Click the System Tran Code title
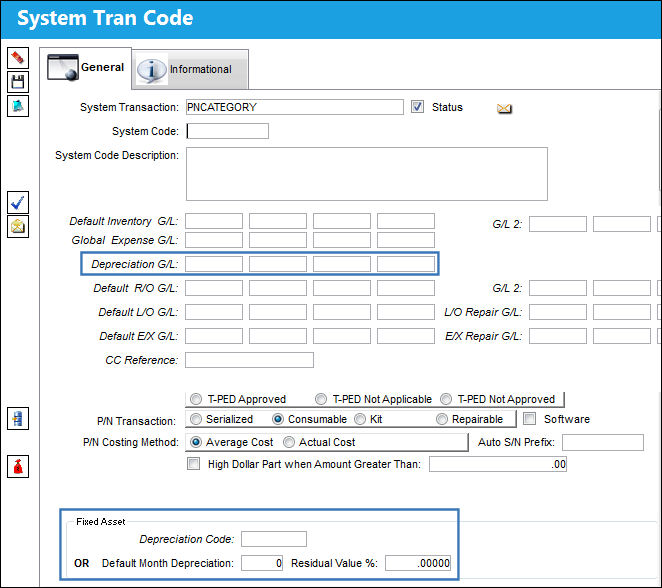 coord(105,18)
